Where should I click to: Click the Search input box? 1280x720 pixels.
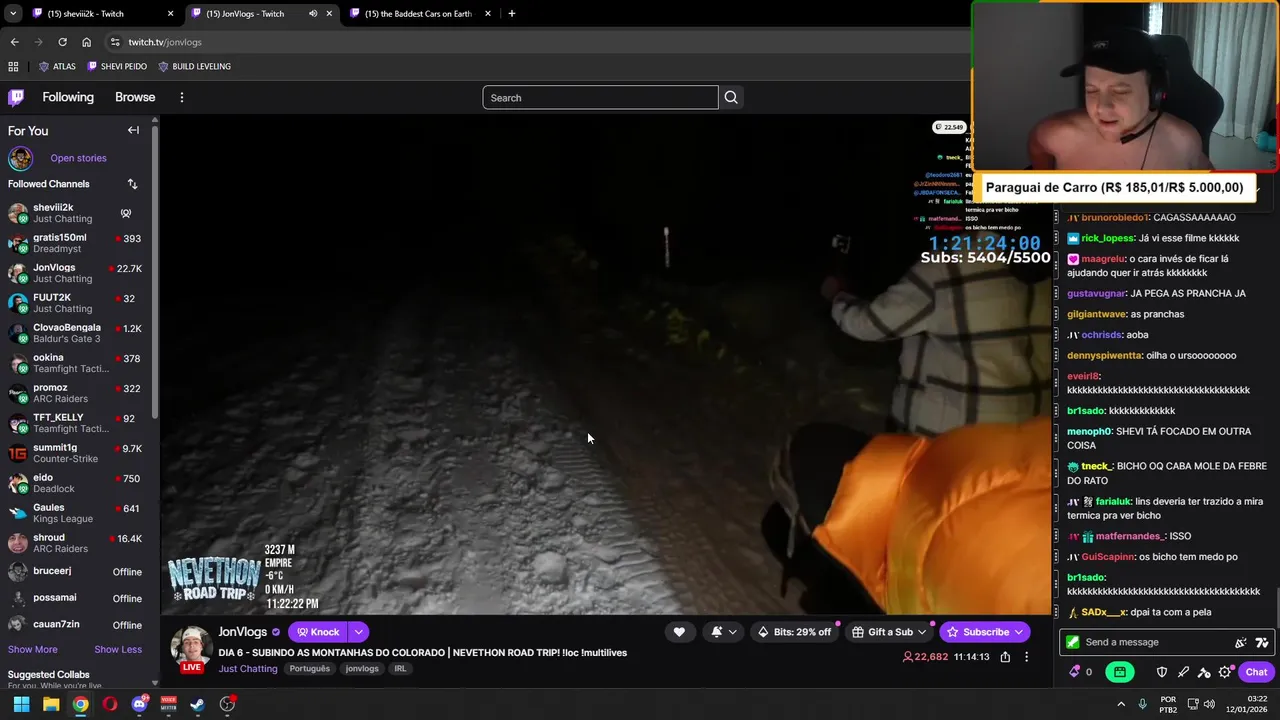click(600, 97)
